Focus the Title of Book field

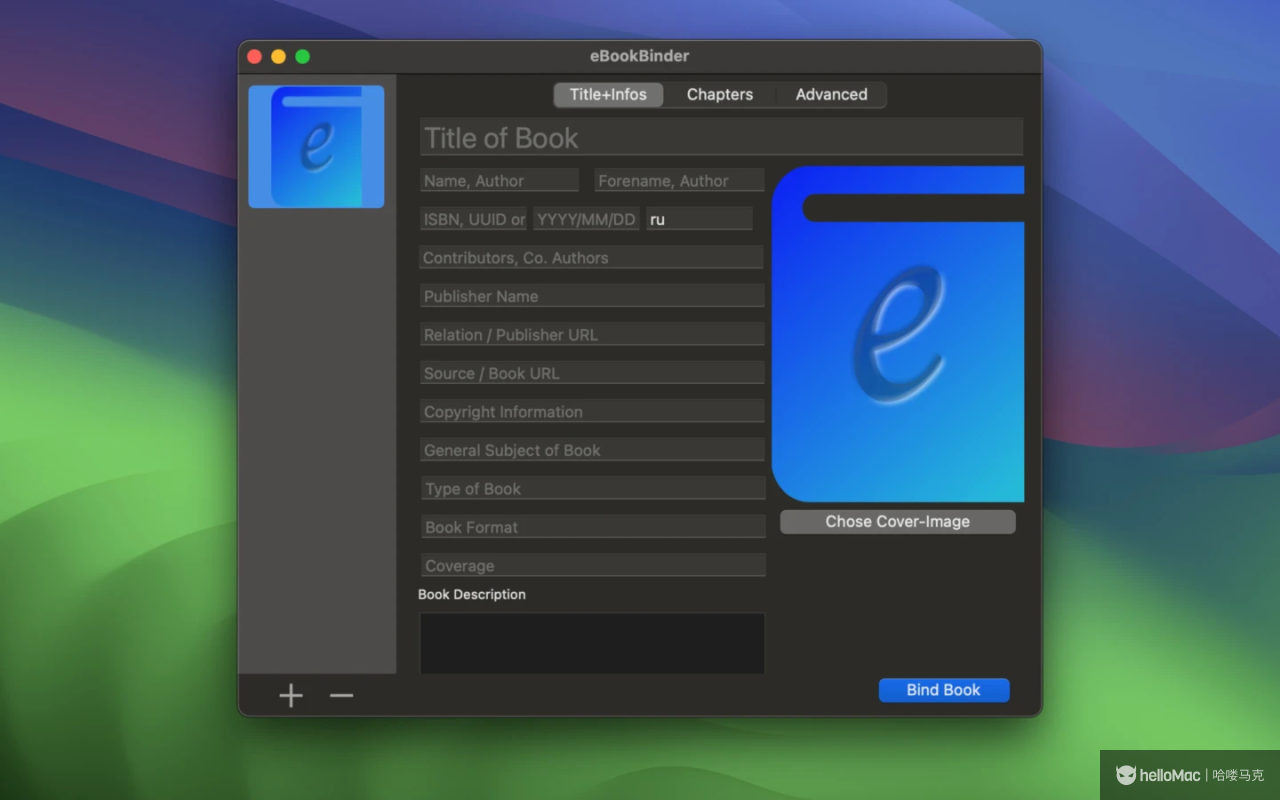721,137
